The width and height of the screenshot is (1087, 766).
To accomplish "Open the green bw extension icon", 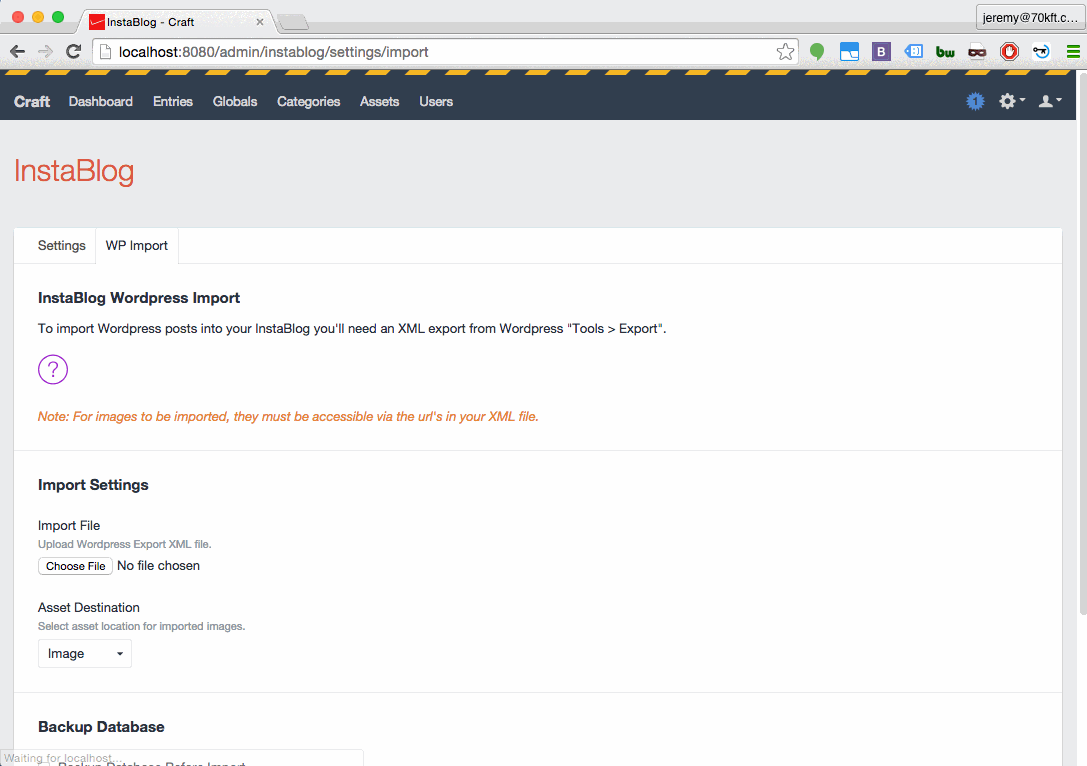I will pos(945,52).
